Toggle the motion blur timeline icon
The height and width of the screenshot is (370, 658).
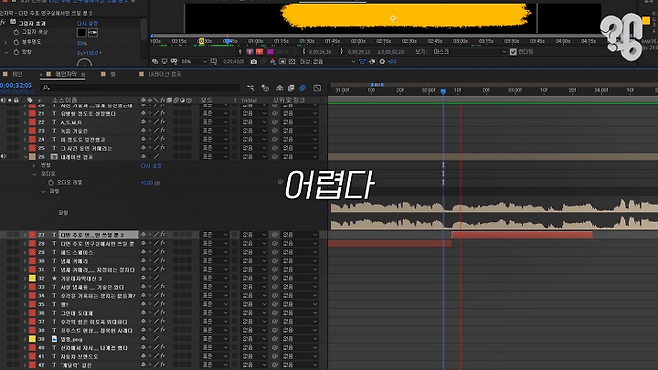(x=303, y=88)
